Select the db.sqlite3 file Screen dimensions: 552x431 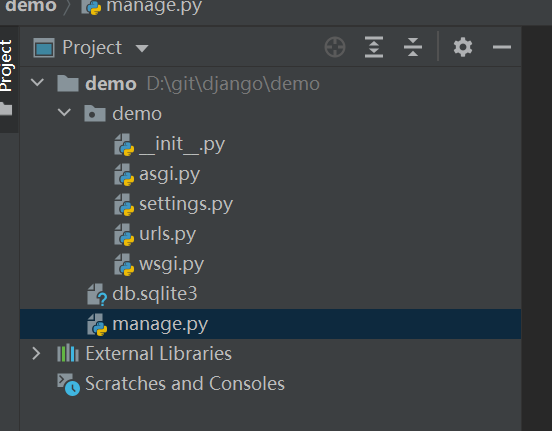(x=270, y=294)
